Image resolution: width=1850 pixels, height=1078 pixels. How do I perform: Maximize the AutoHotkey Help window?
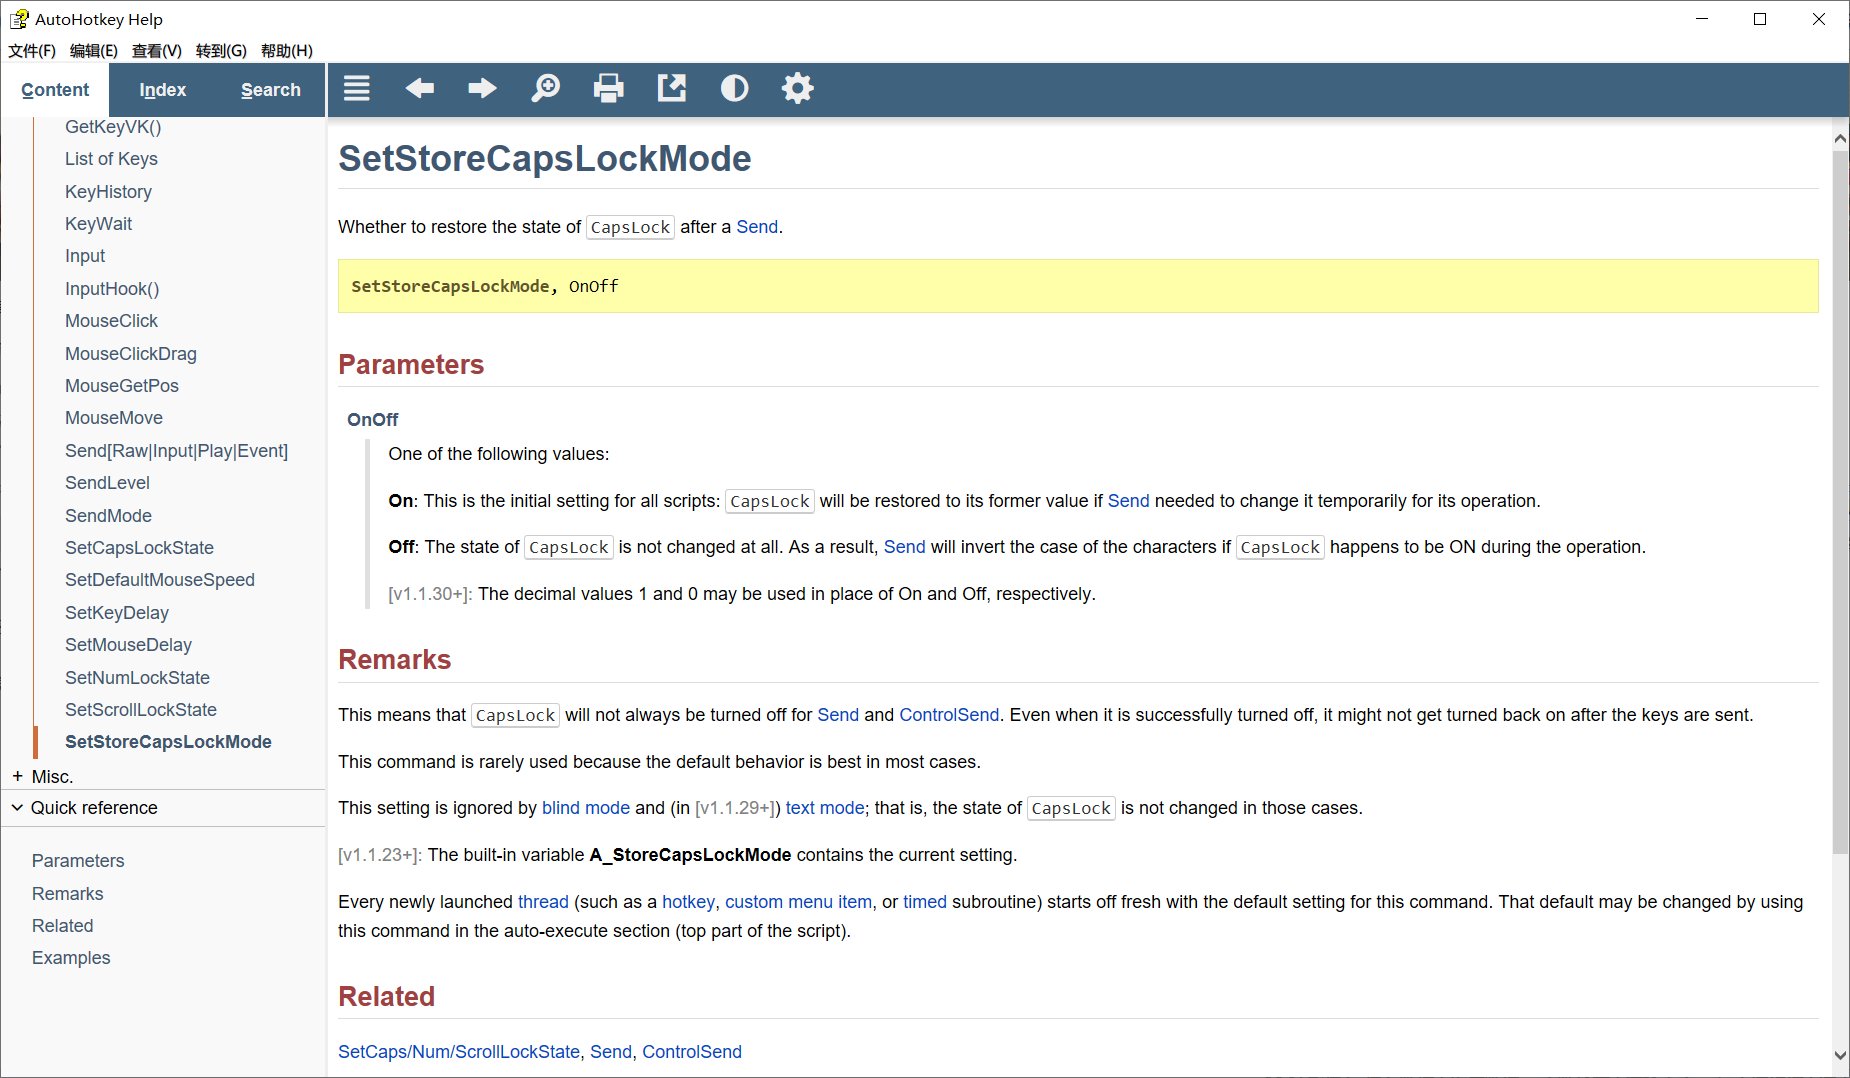pos(1760,19)
